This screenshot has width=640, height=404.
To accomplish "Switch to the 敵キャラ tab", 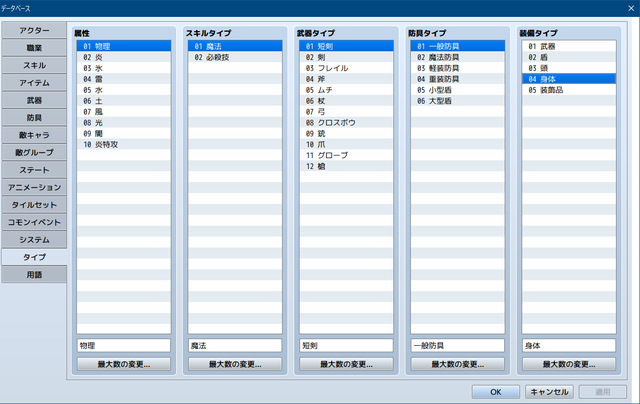I will coord(34,135).
